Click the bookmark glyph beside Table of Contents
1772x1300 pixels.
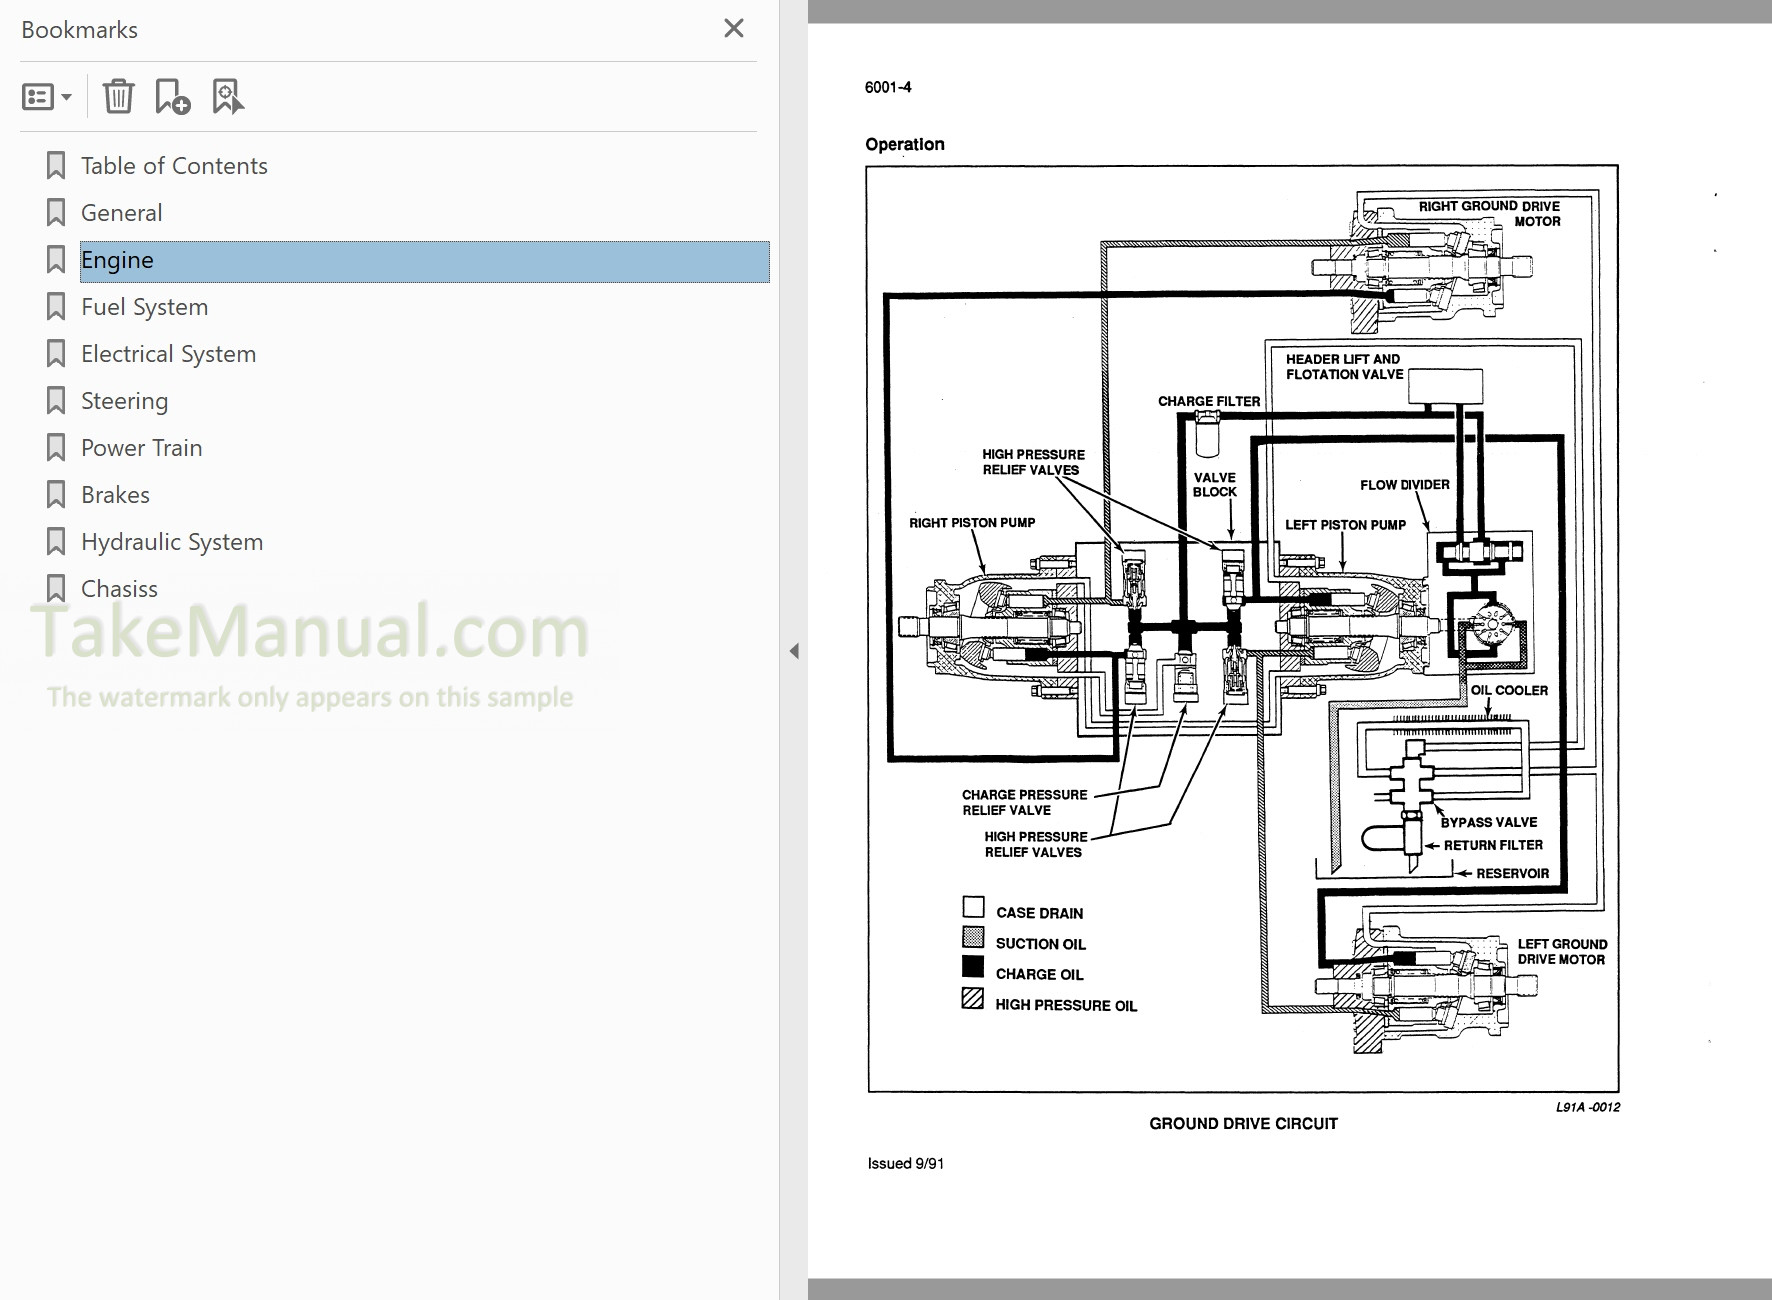(x=55, y=165)
